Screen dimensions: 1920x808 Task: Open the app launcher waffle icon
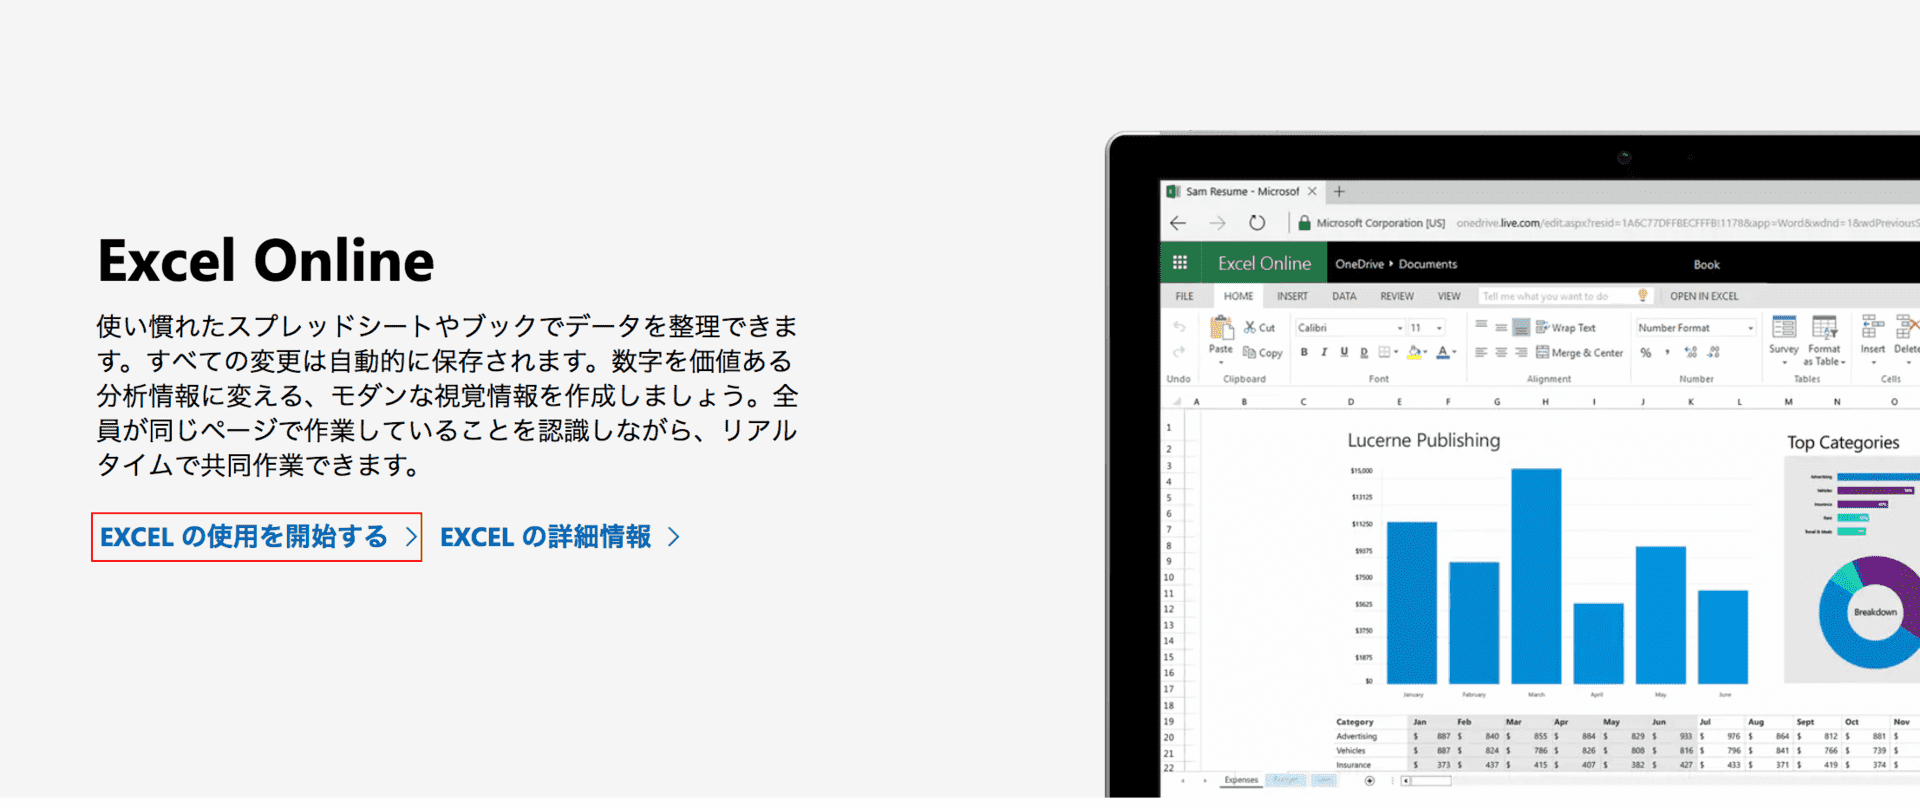(1179, 263)
